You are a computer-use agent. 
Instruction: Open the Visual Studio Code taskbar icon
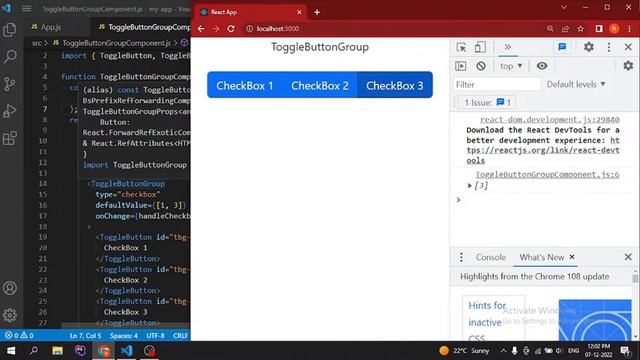[127, 351]
